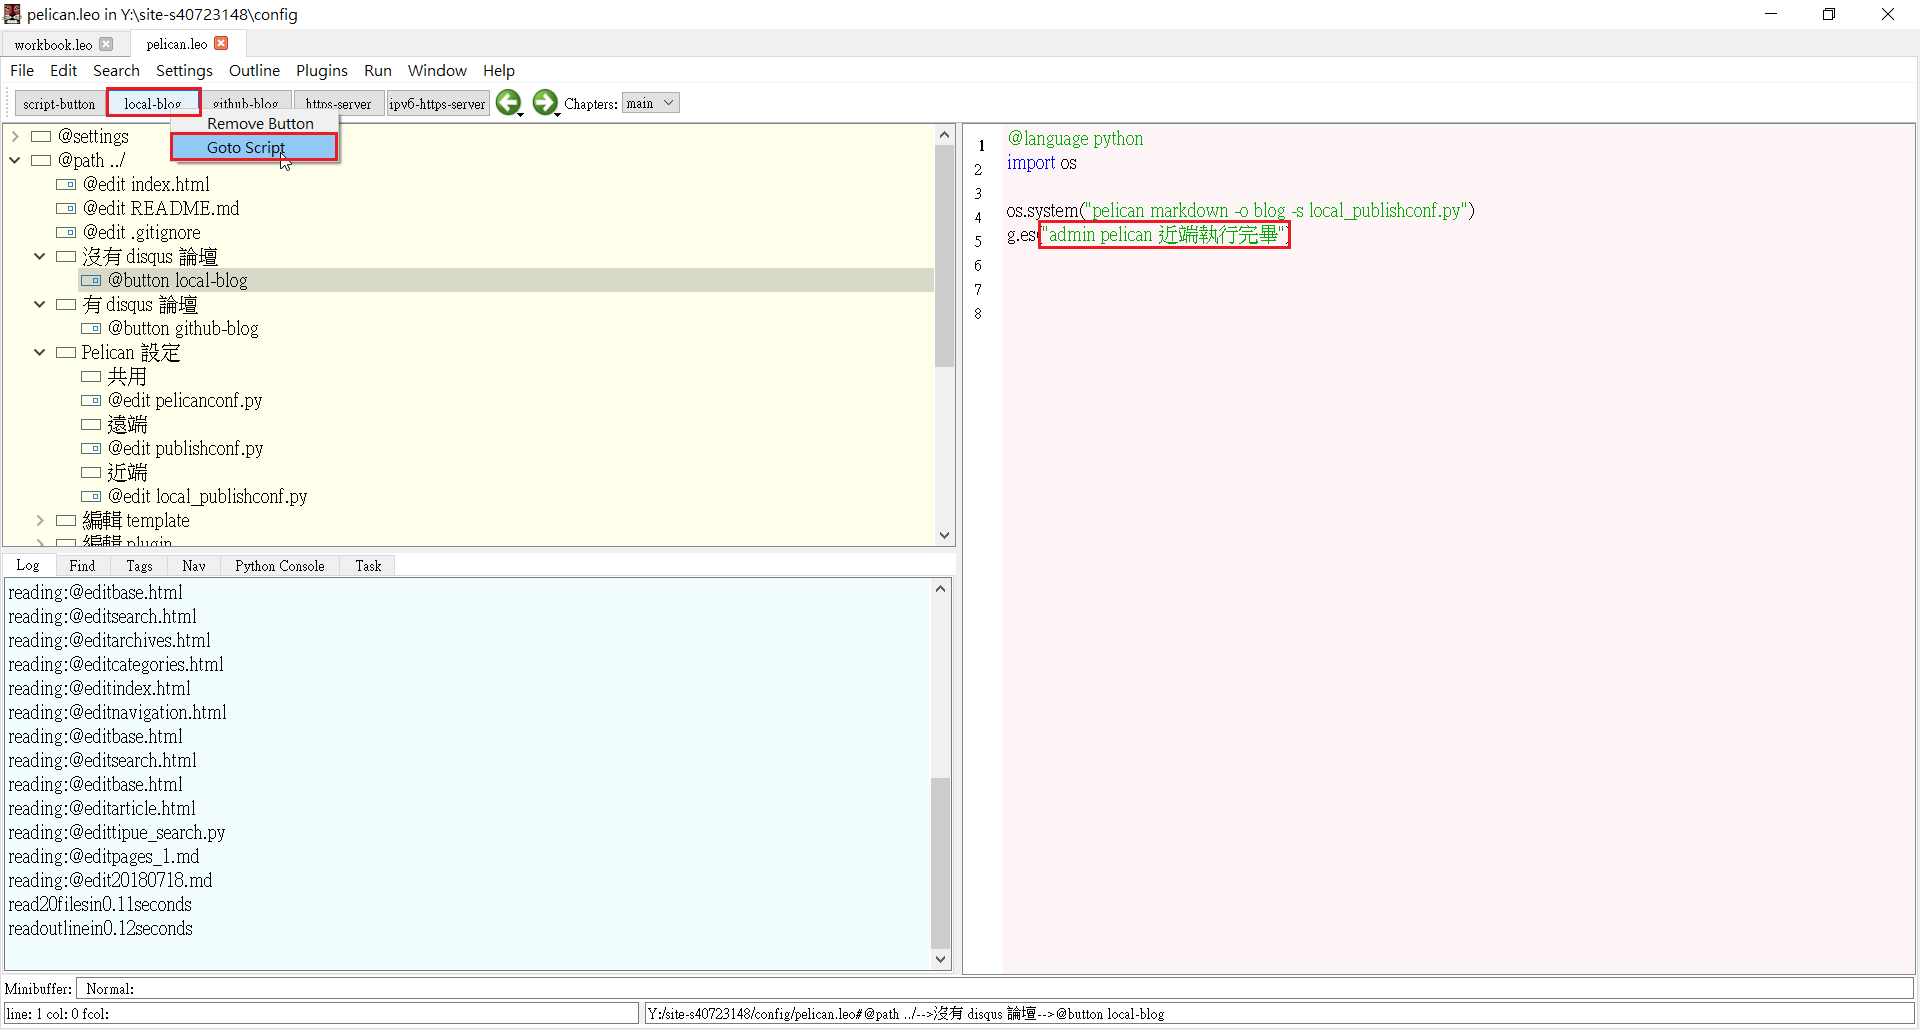Click the green back arrow navigation icon
Viewport: 1920px width, 1030px height.
click(508, 103)
